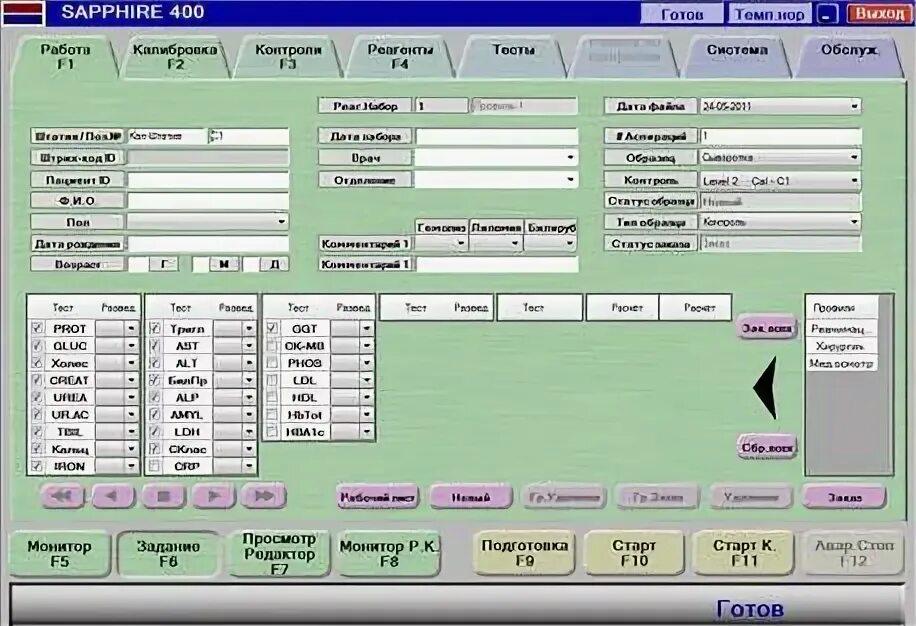Click the flag icon beside SAPPHIRE 400

tap(23, 13)
